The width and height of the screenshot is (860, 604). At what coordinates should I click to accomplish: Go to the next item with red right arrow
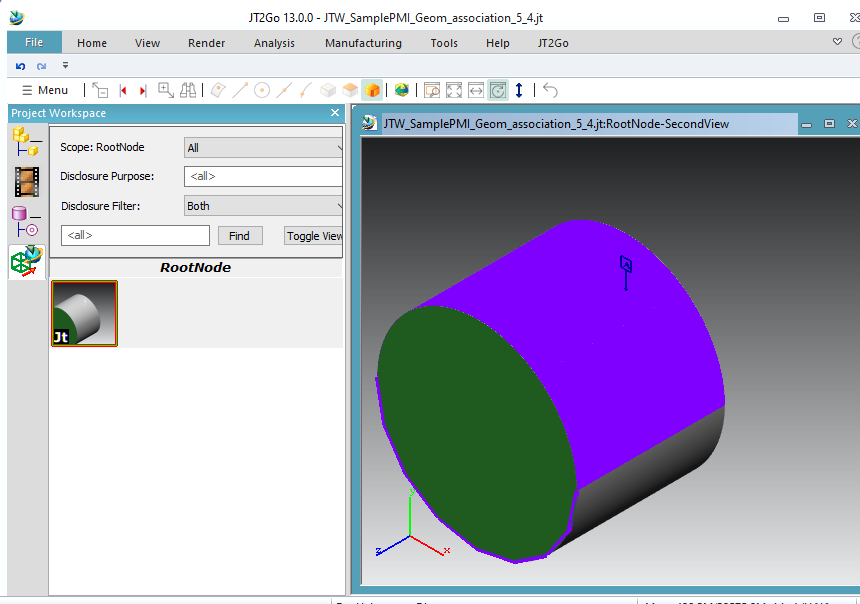[143, 91]
